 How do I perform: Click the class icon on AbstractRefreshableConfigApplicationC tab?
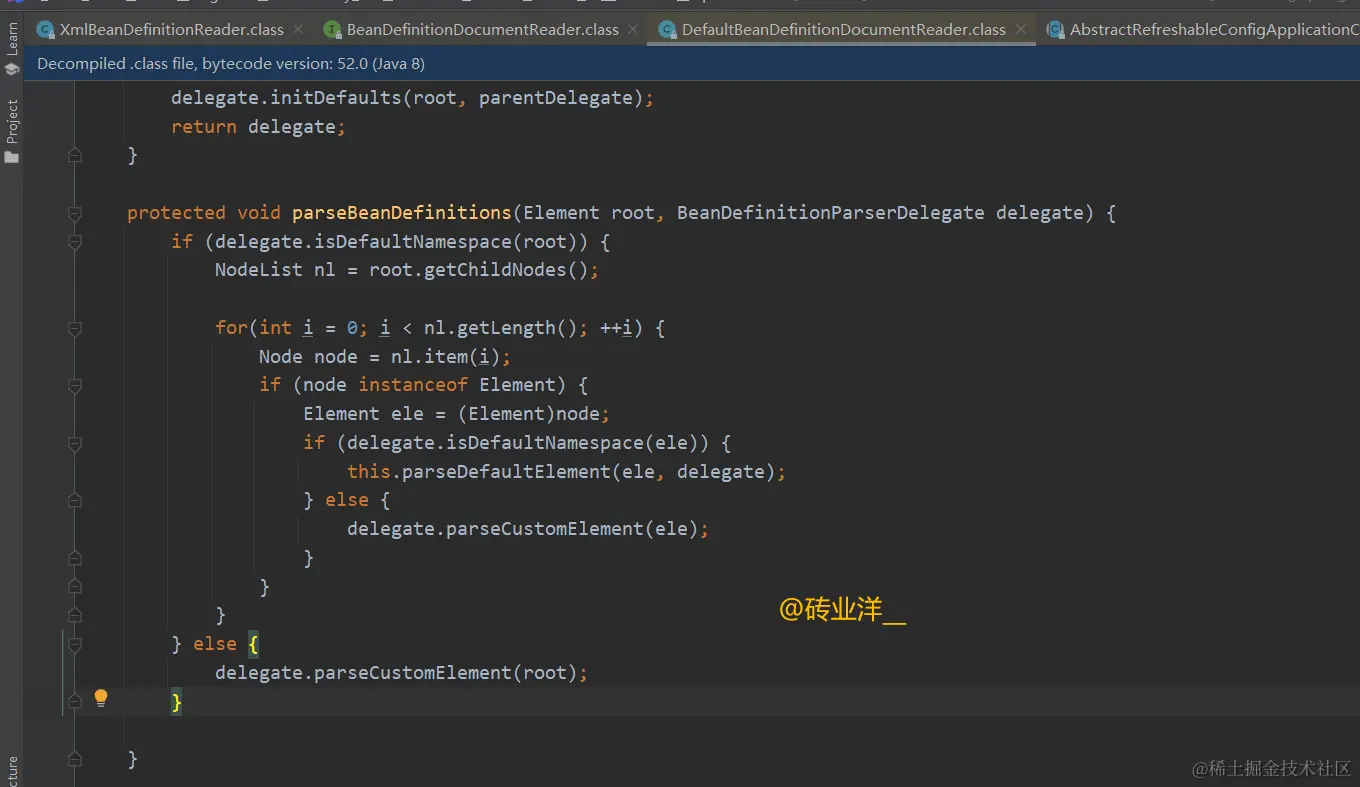pyautogui.click(x=1055, y=30)
